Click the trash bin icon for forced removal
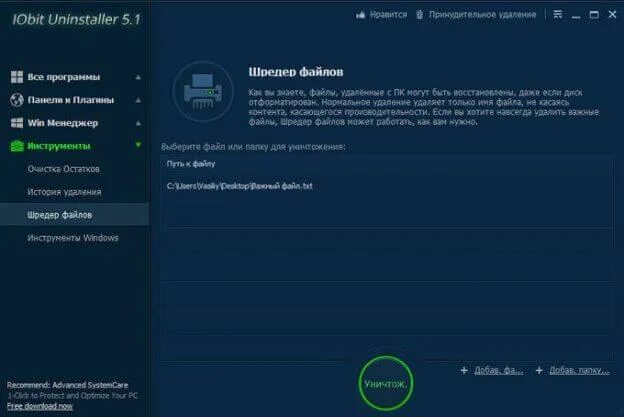The height and width of the screenshot is (417, 624). [419, 15]
